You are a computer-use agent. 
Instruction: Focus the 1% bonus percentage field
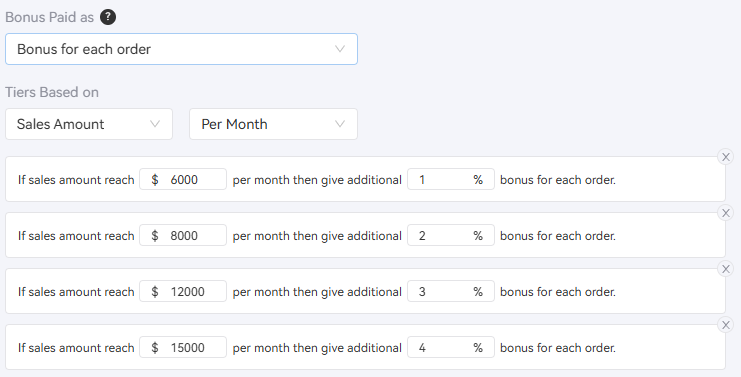(451, 180)
